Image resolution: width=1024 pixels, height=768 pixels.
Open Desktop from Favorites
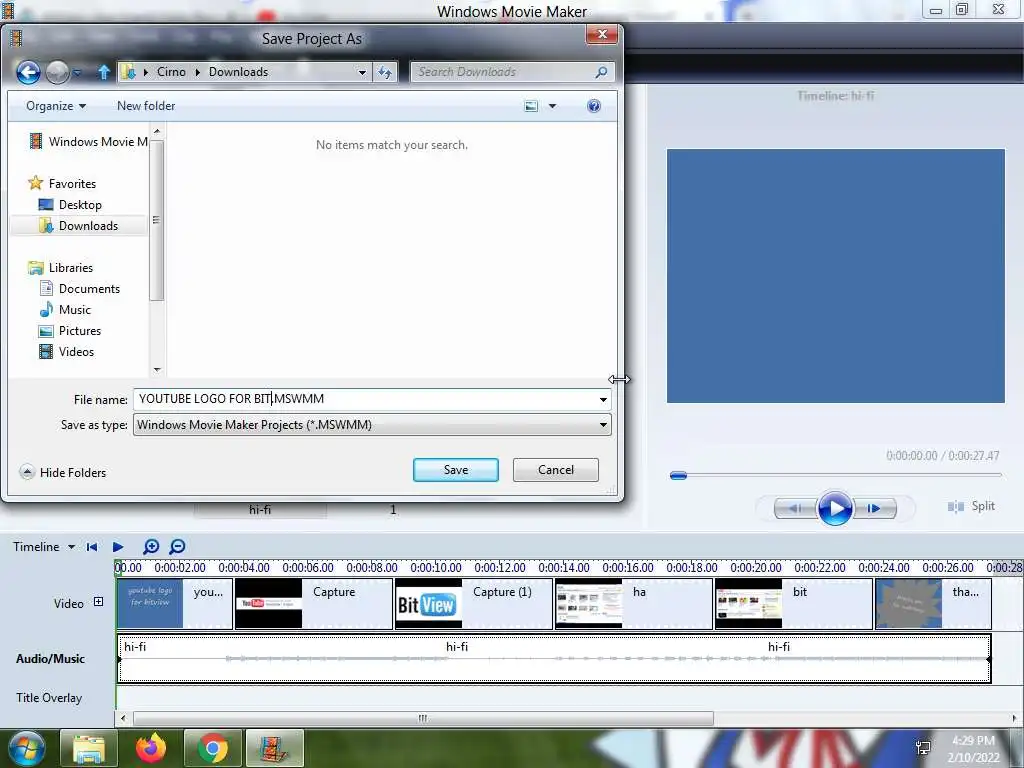coord(71,204)
